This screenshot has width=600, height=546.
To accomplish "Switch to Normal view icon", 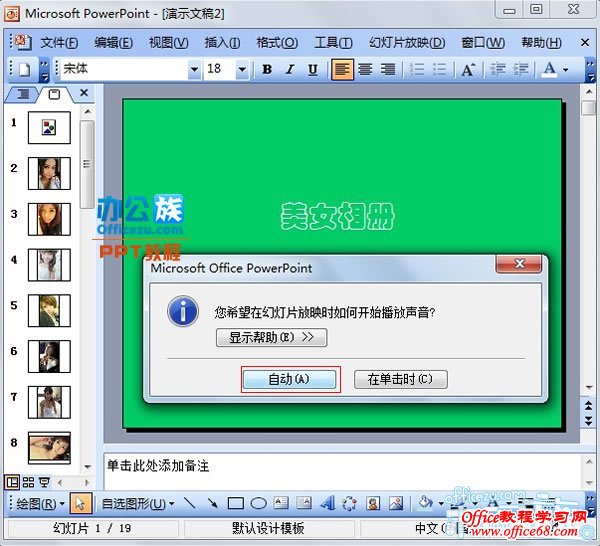I will coord(12,482).
